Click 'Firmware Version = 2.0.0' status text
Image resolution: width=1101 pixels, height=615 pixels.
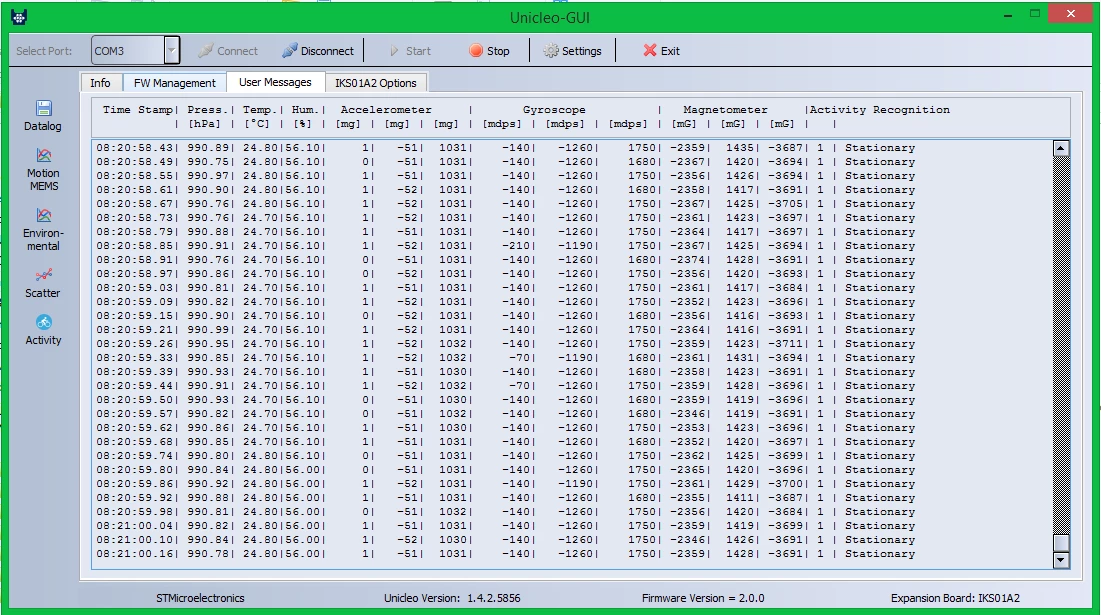tap(703, 598)
